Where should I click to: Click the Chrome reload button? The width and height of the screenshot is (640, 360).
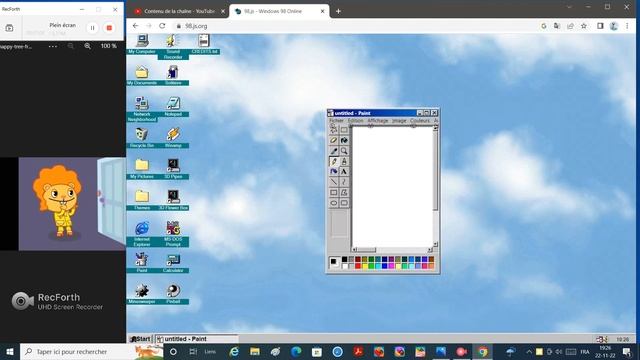click(x=162, y=26)
